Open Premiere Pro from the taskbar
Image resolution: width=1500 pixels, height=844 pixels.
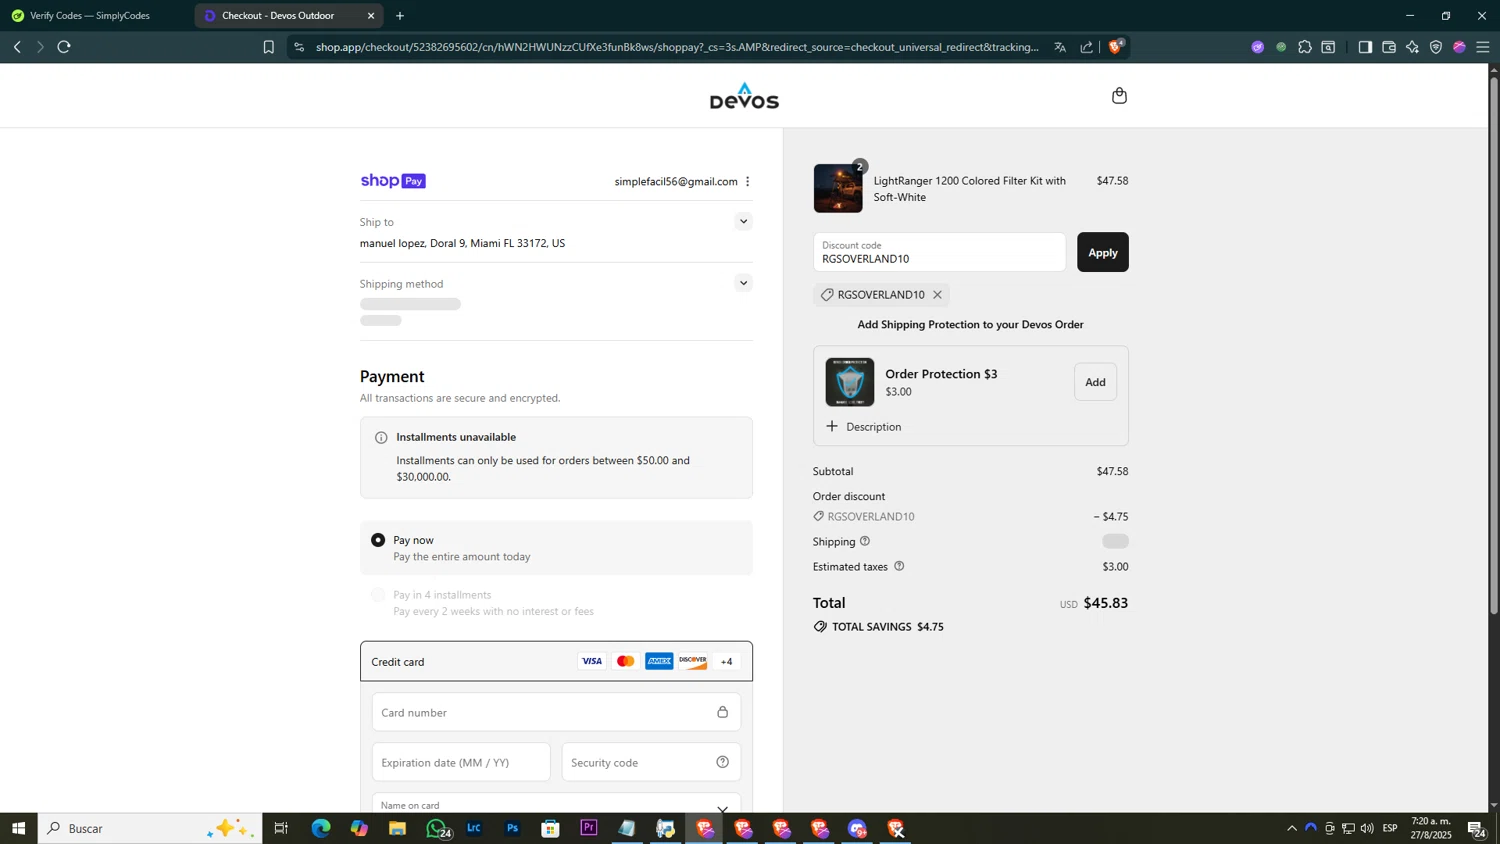click(x=589, y=828)
